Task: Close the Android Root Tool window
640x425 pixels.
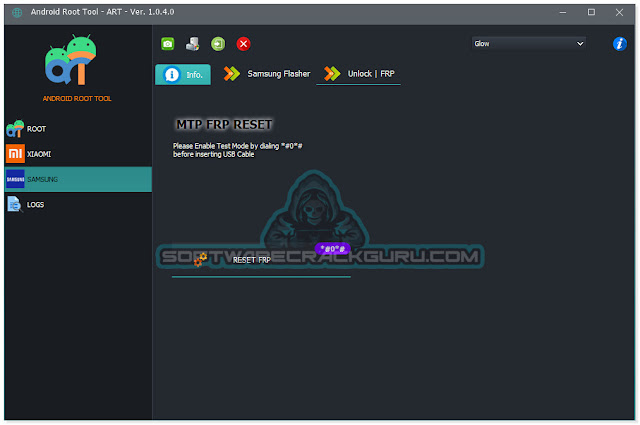Action: click(x=619, y=13)
